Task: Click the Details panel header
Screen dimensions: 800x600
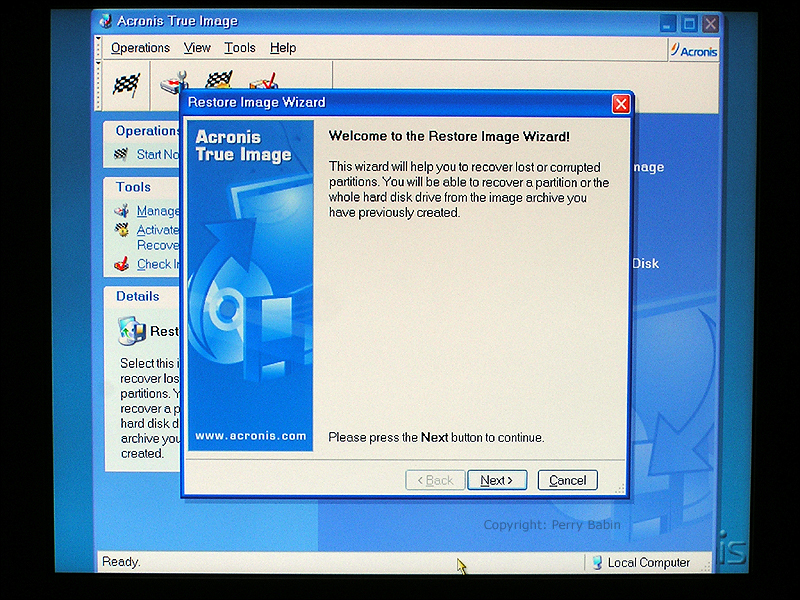Action: pyautogui.click(x=138, y=296)
